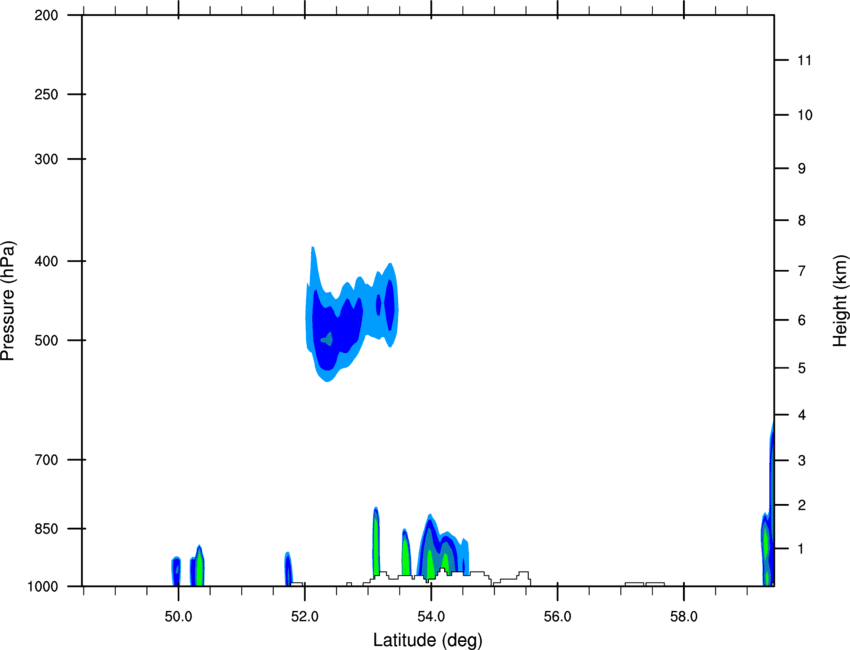The width and height of the screenshot is (850, 650).
Task: Click the 58.0 latitude tick label
Action: pyautogui.click(x=684, y=617)
